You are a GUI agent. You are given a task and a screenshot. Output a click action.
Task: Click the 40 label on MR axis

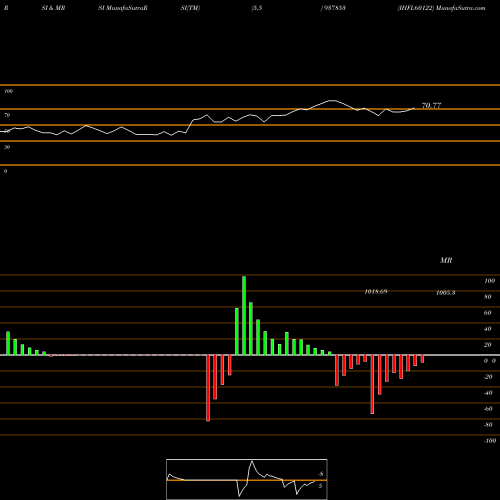[488, 329]
